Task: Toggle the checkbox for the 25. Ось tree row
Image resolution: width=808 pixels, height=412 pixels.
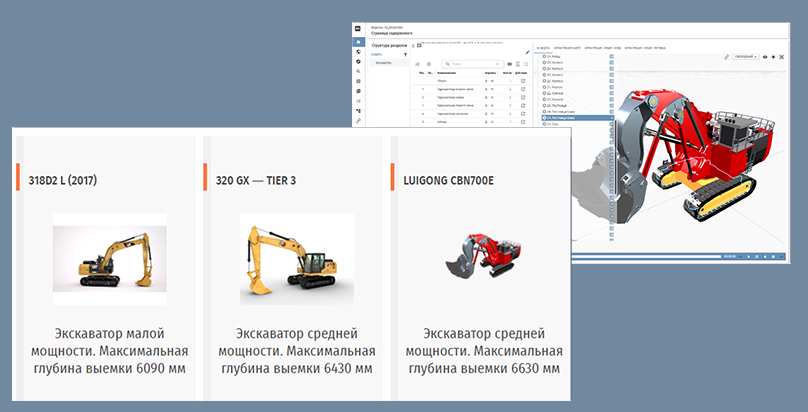Action: (x=612, y=124)
